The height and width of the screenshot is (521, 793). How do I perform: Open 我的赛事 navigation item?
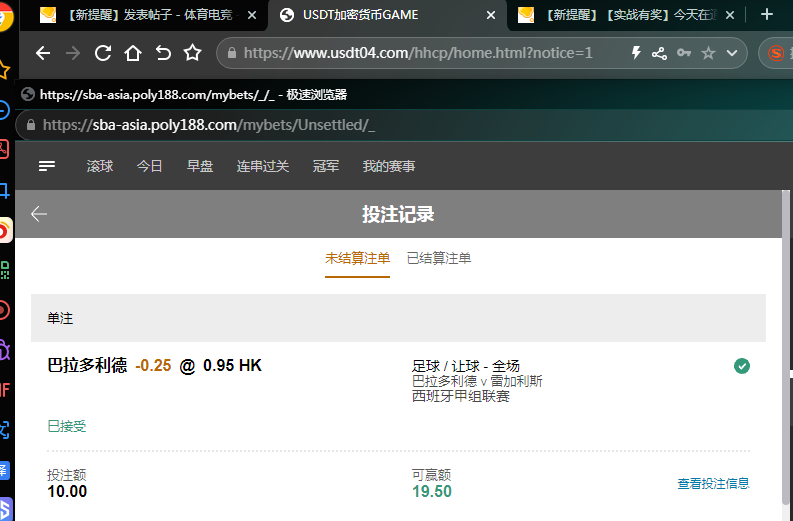point(389,166)
